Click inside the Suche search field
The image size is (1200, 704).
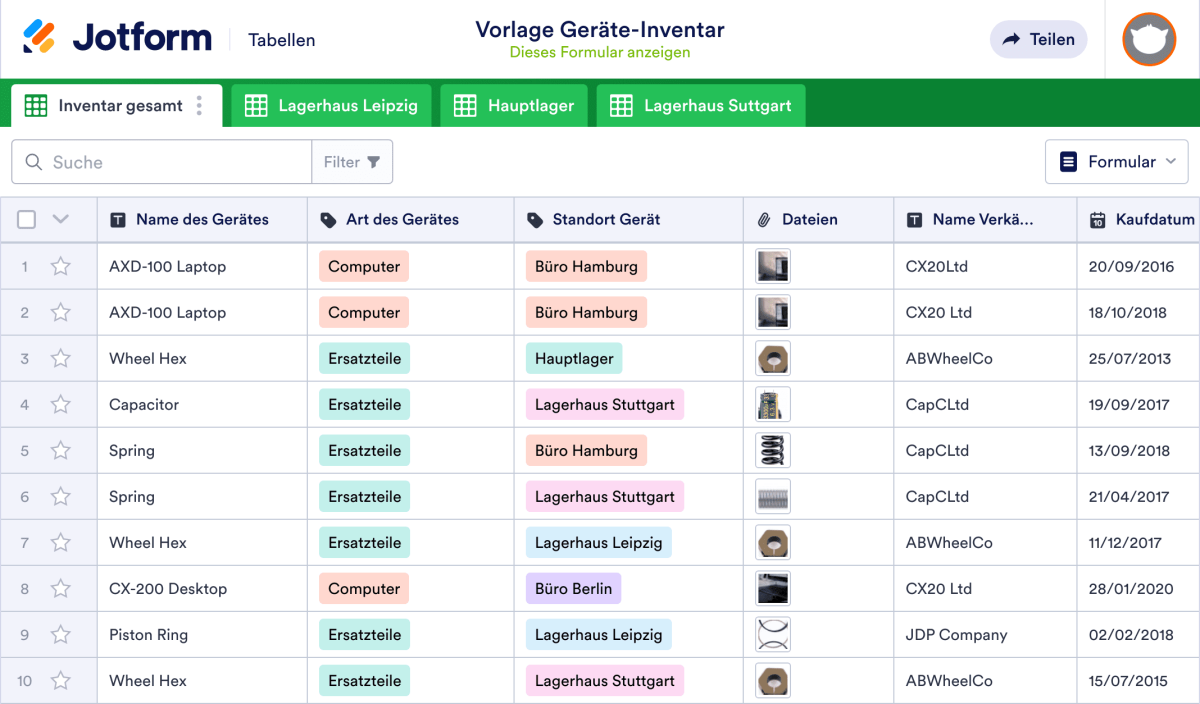(160, 161)
